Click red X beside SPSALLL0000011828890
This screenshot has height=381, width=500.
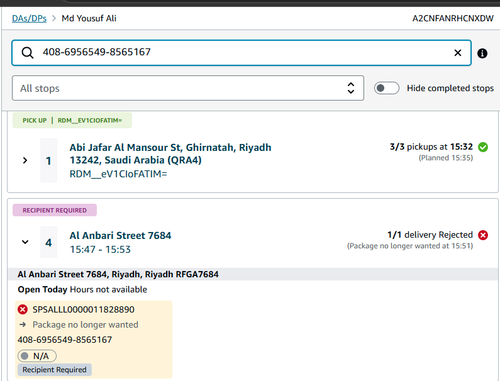tap(23, 309)
